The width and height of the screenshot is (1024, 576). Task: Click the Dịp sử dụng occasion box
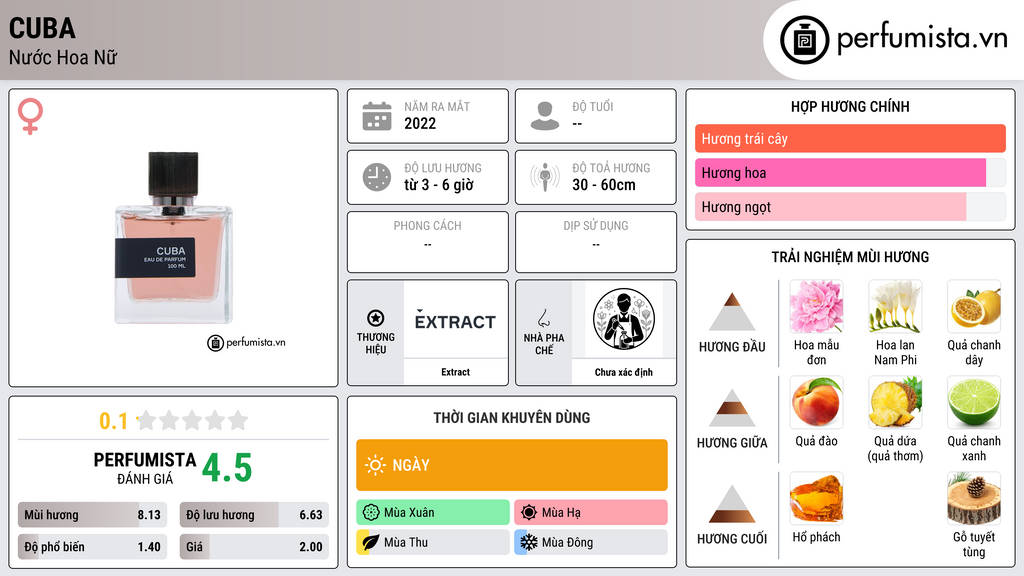(596, 242)
